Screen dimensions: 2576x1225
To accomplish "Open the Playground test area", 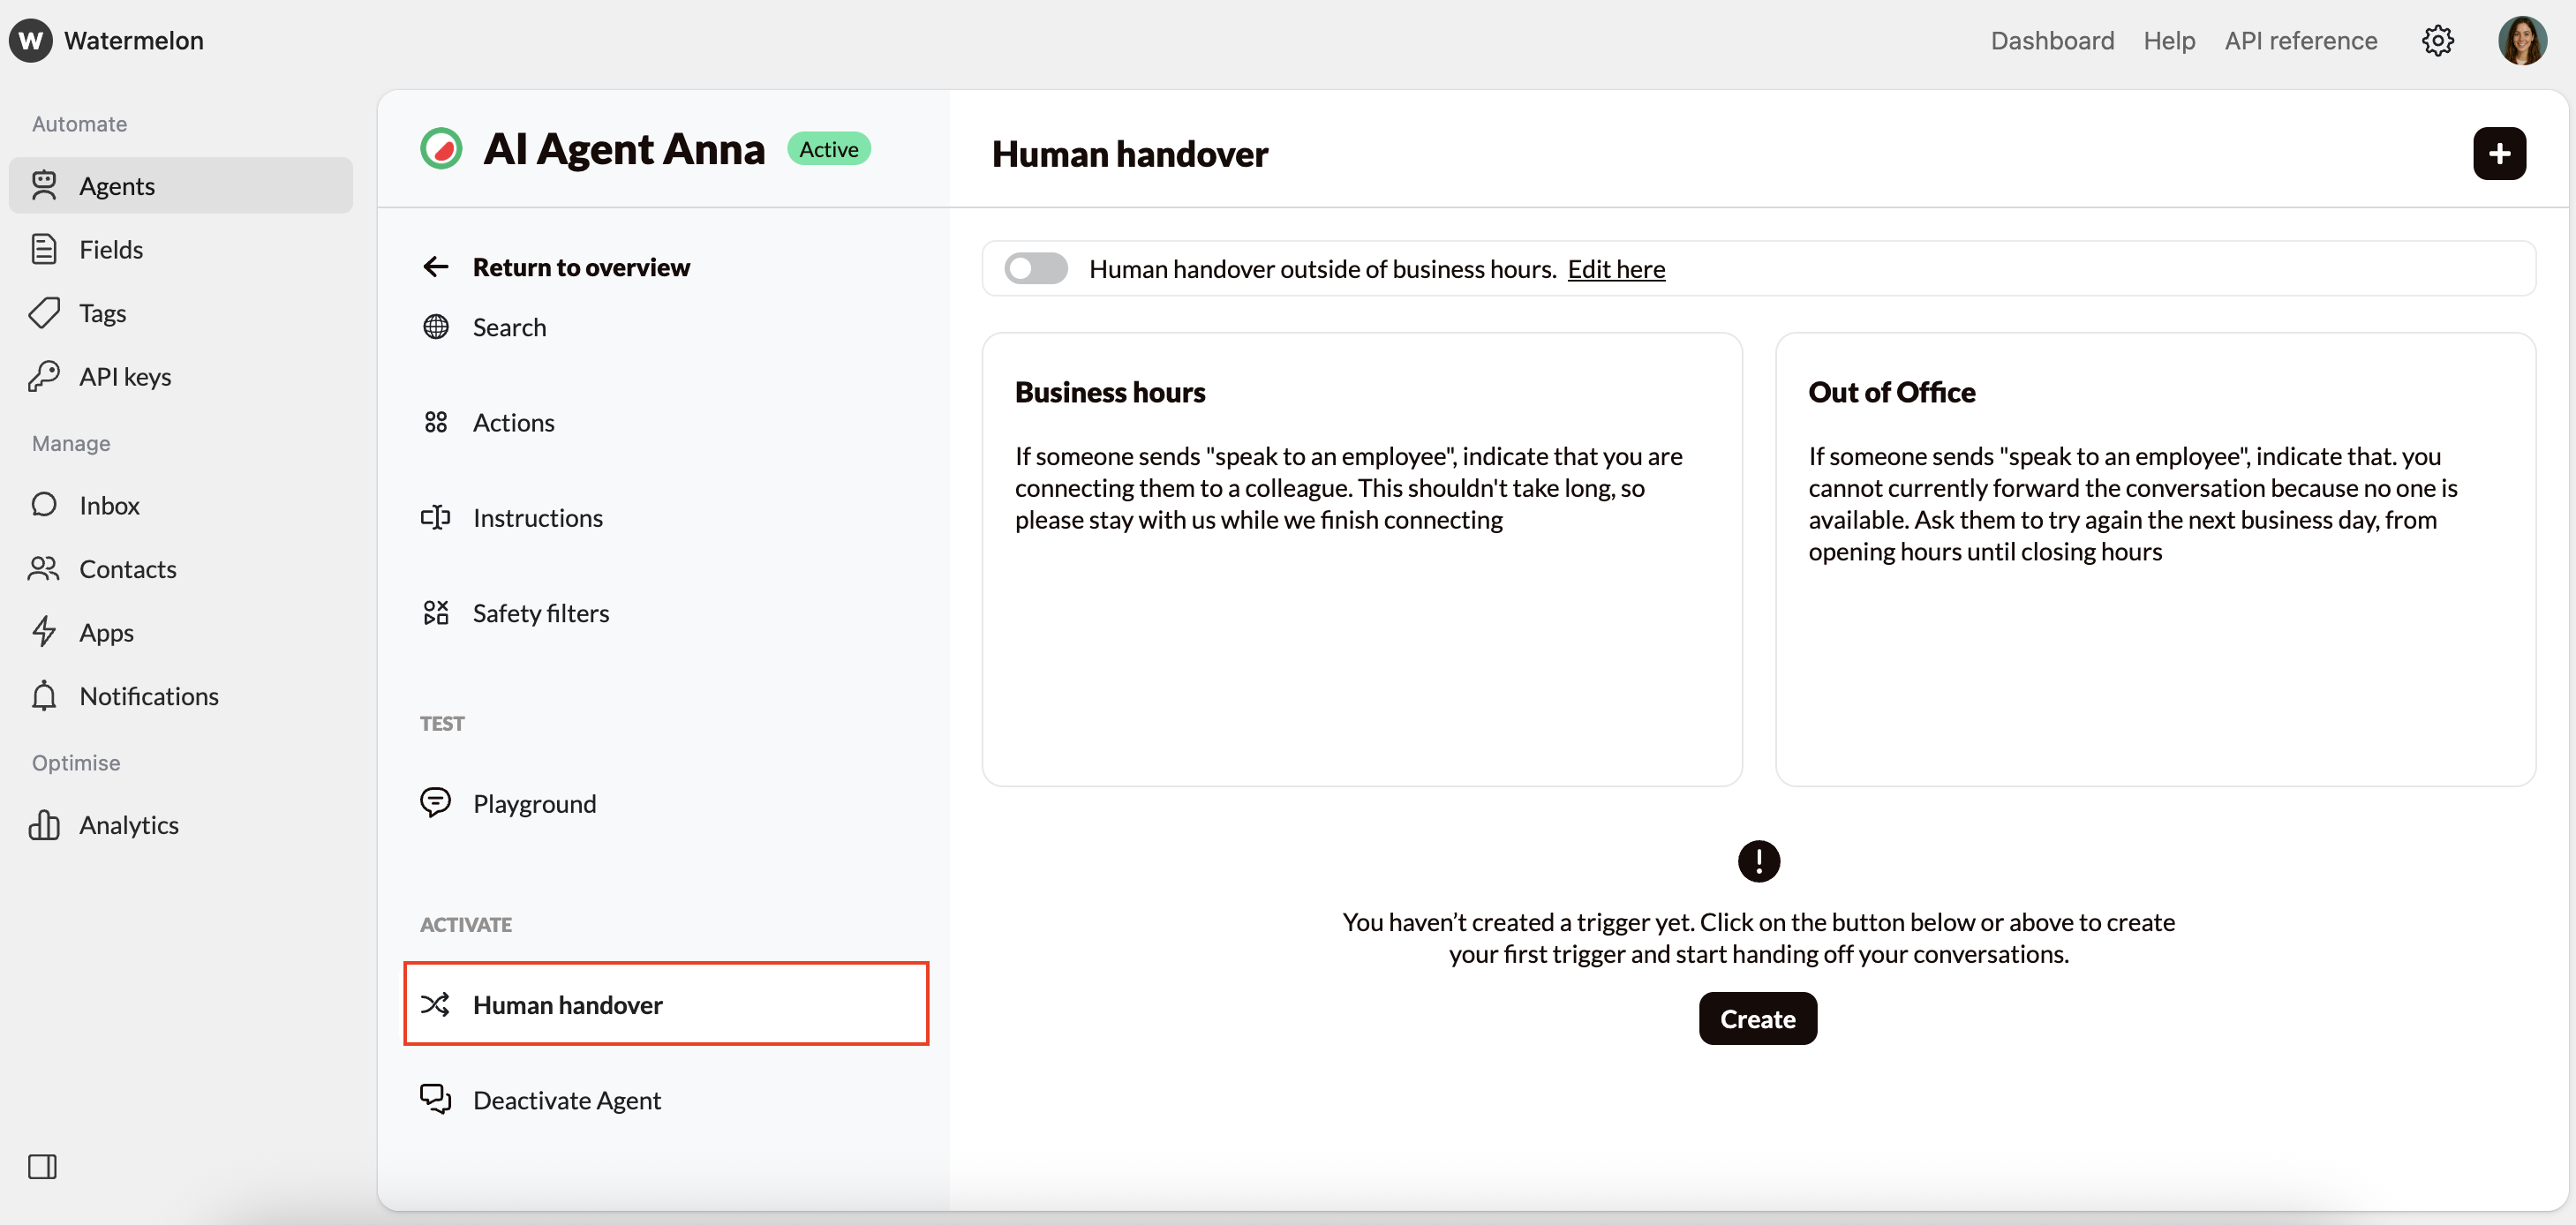I will click(x=534, y=802).
